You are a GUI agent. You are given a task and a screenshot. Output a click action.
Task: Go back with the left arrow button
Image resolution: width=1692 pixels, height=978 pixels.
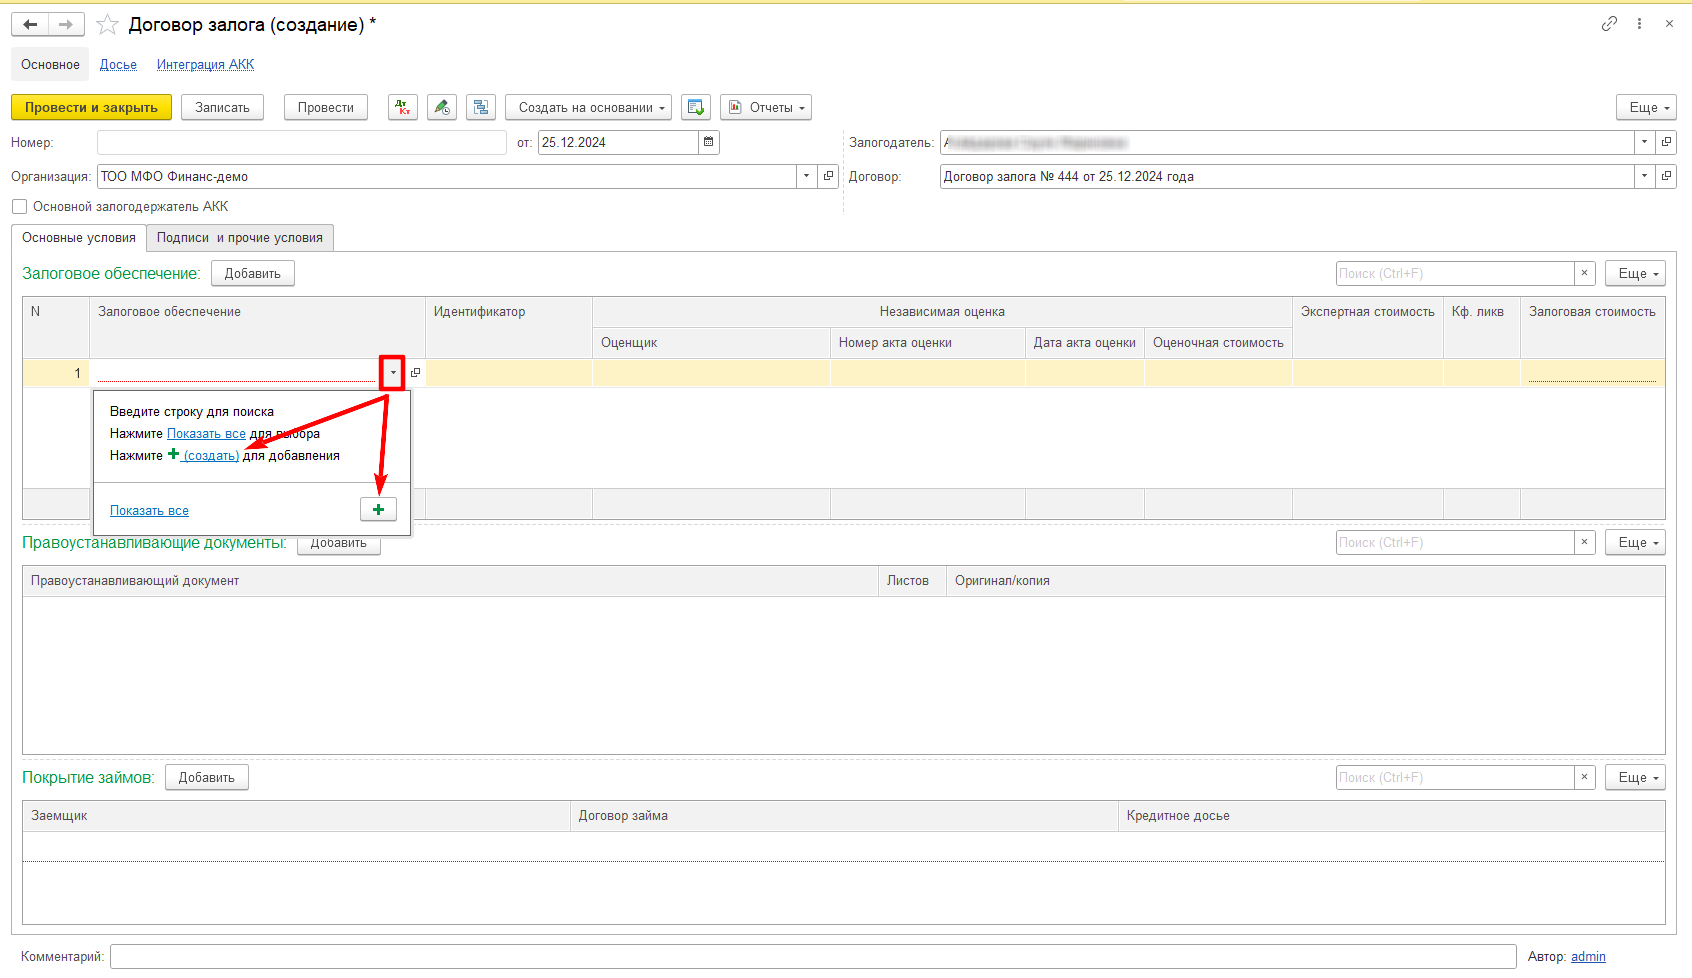pyautogui.click(x=30, y=24)
